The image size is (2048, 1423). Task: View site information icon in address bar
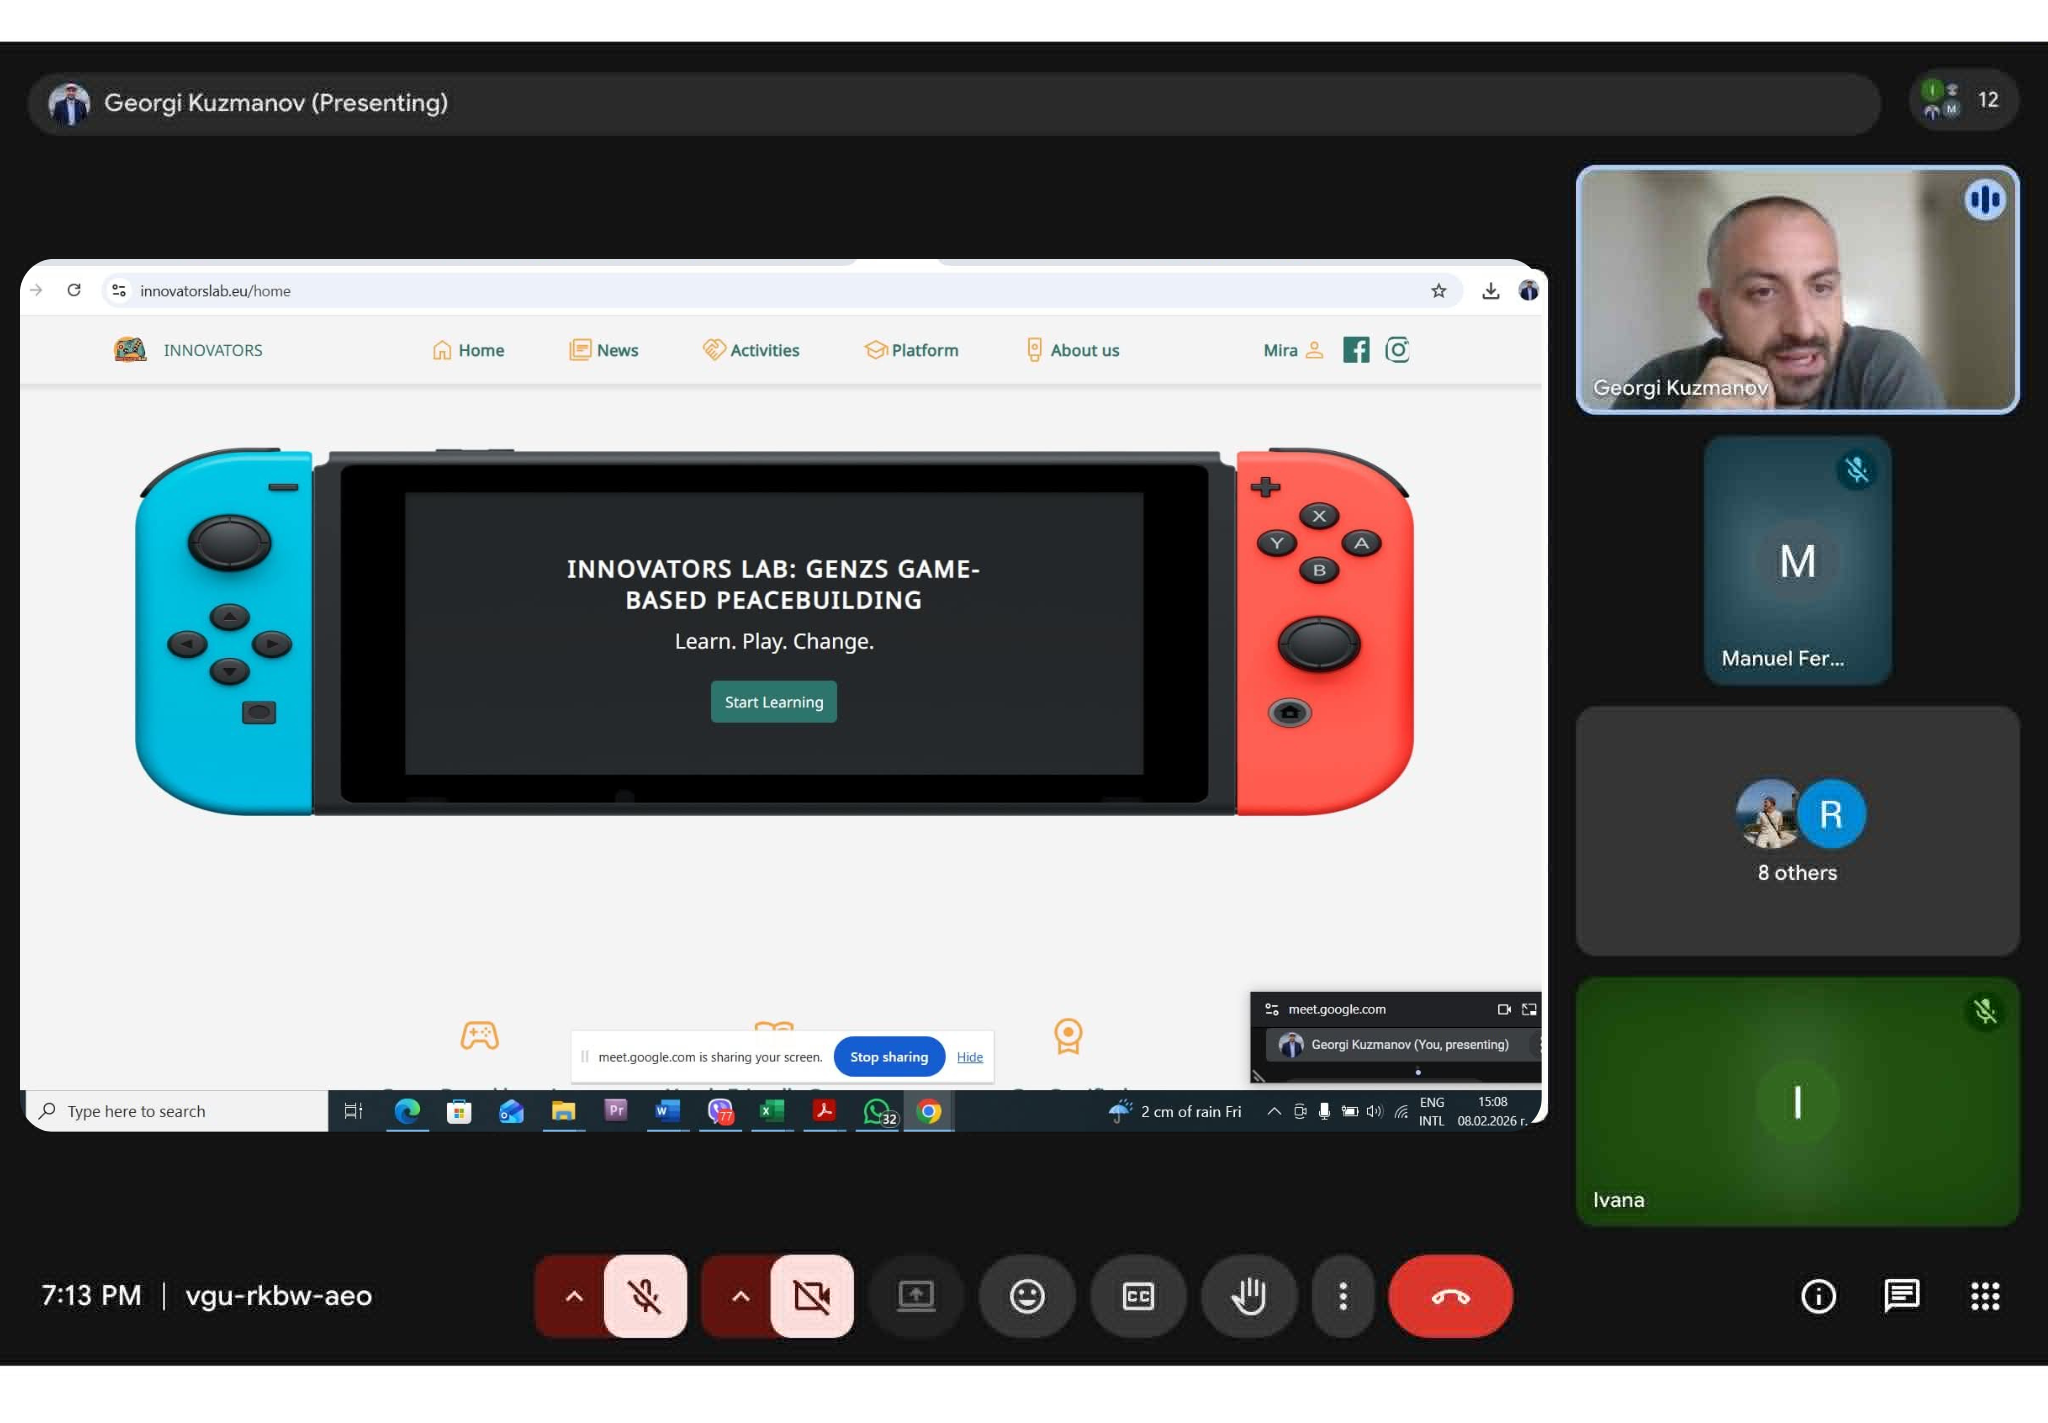(x=119, y=290)
